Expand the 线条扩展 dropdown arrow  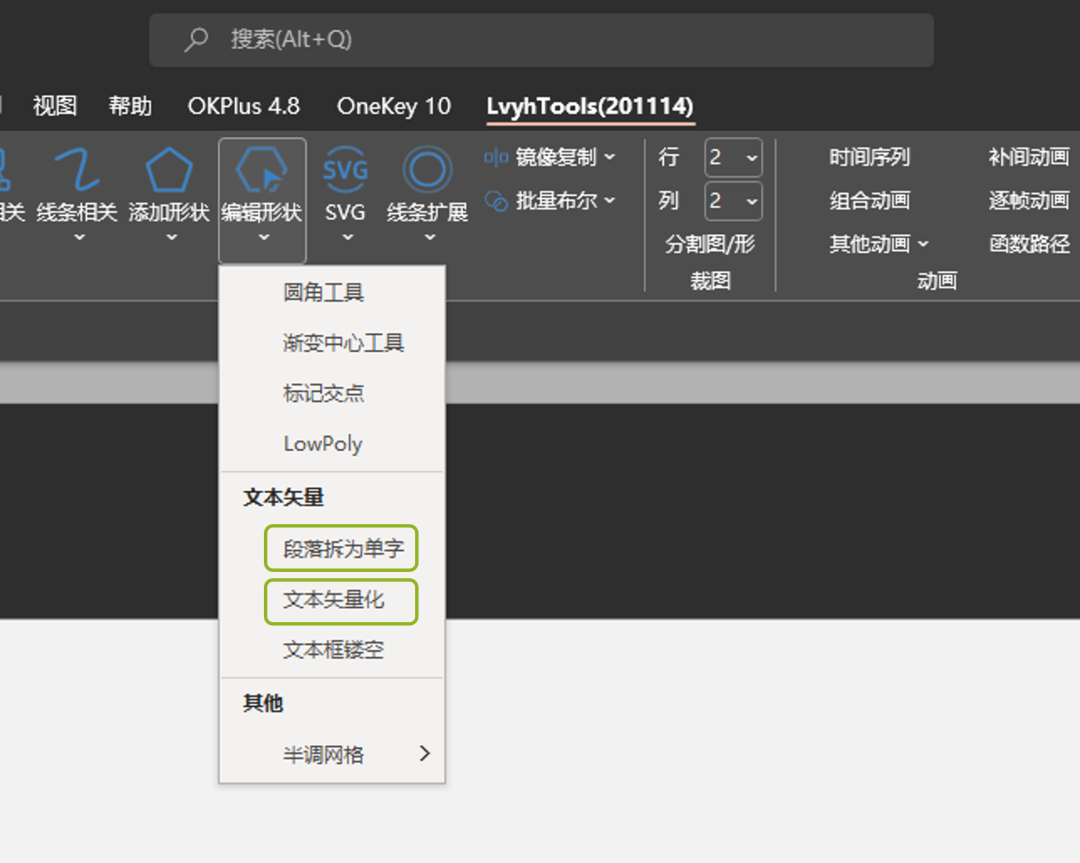coord(430,238)
